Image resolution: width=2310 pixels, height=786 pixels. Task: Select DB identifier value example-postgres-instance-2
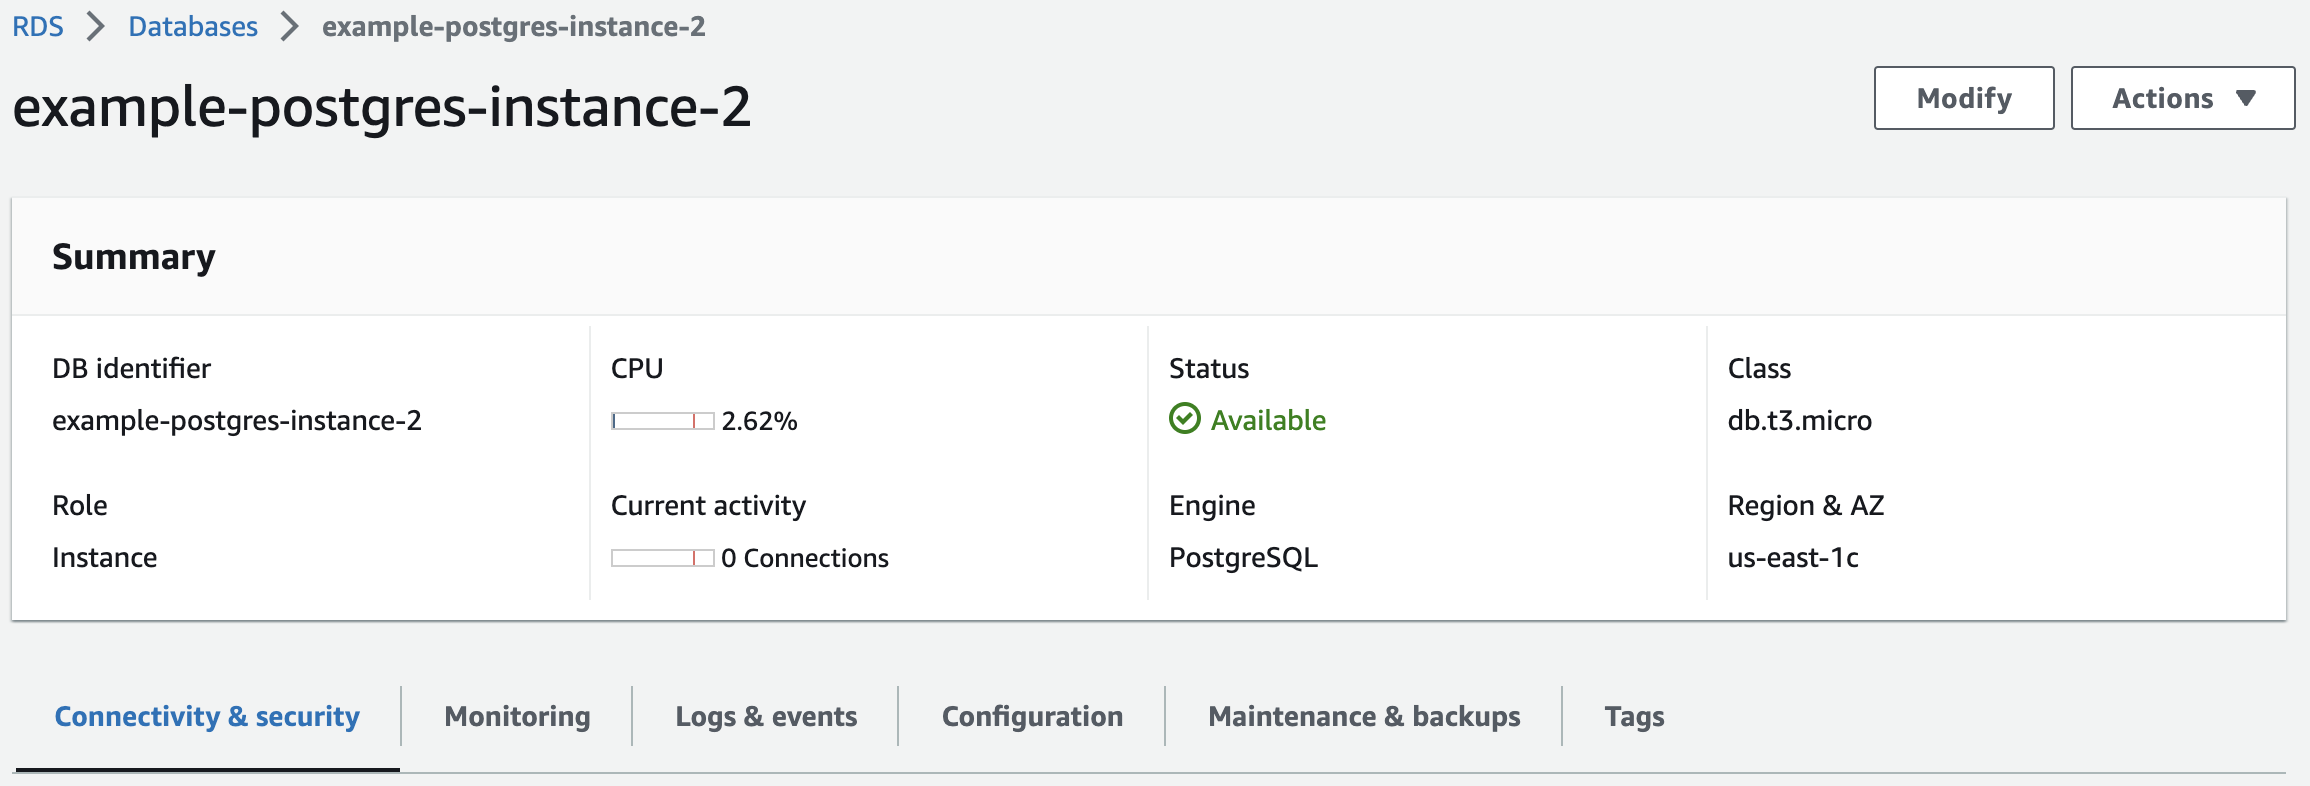pyautogui.click(x=237, y=420)
